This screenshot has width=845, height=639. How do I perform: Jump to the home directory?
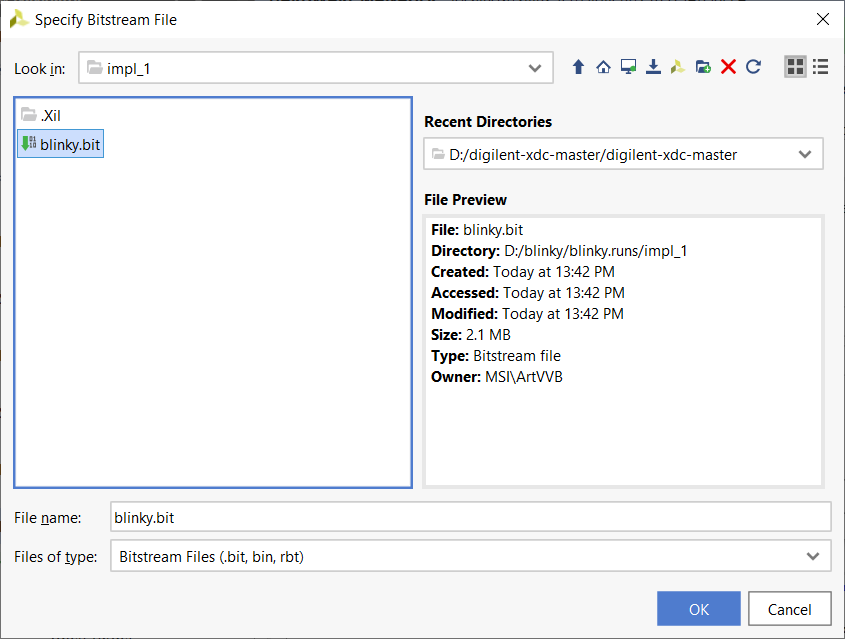coord(603,67)
